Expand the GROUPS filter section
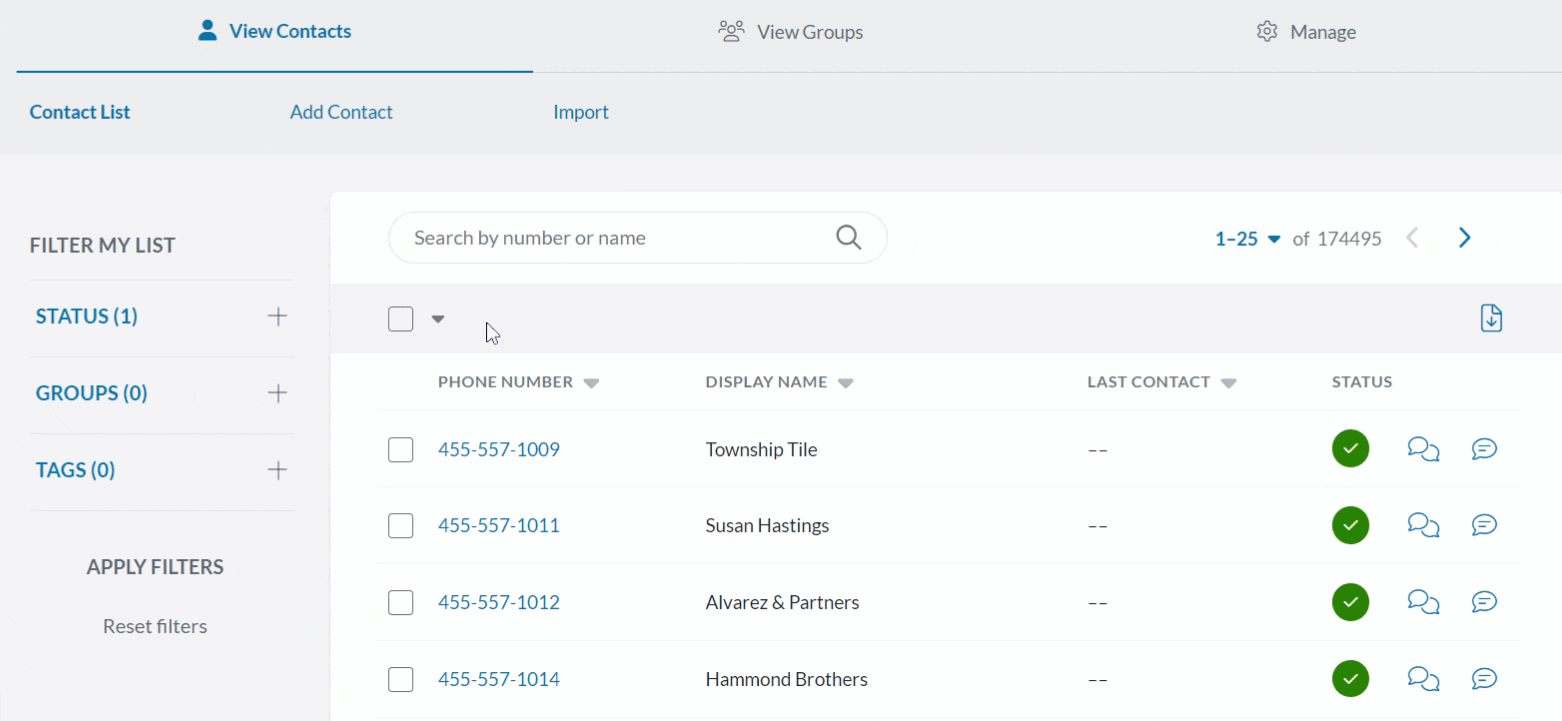The height and width of the screenshot is (721, 1562). coord(277,393)
